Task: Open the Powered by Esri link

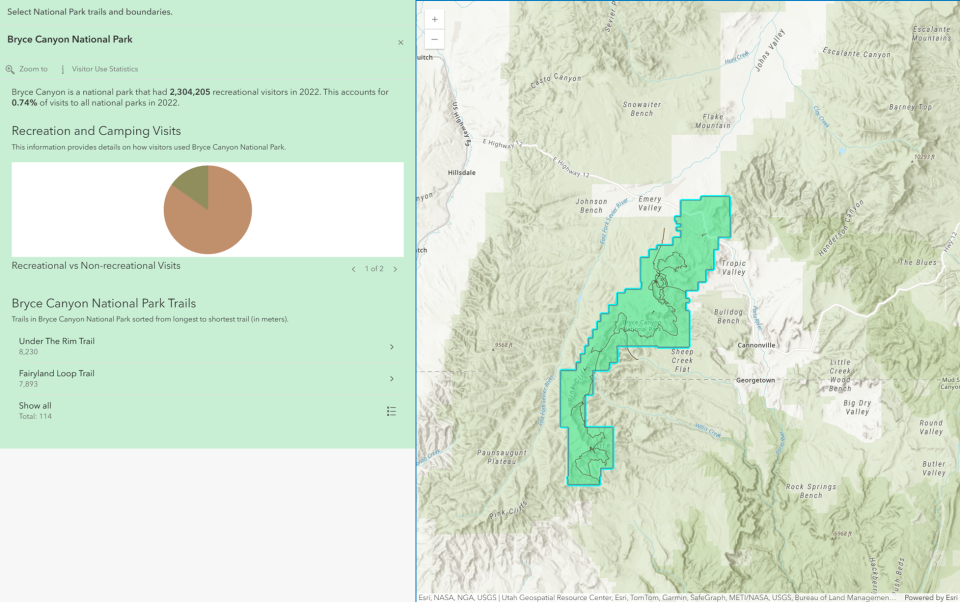Action: click(930, 597)
